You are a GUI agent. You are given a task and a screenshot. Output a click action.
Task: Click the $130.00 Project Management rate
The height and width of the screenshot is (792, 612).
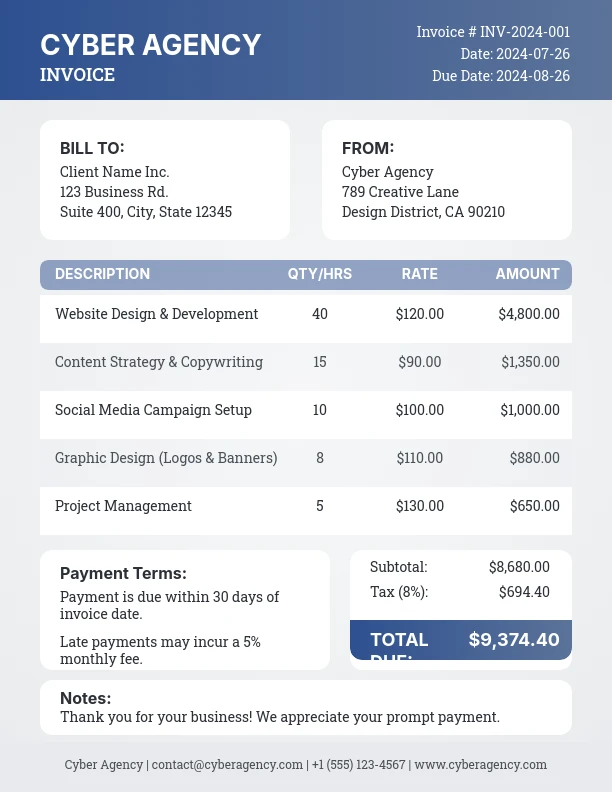(419, 506)
